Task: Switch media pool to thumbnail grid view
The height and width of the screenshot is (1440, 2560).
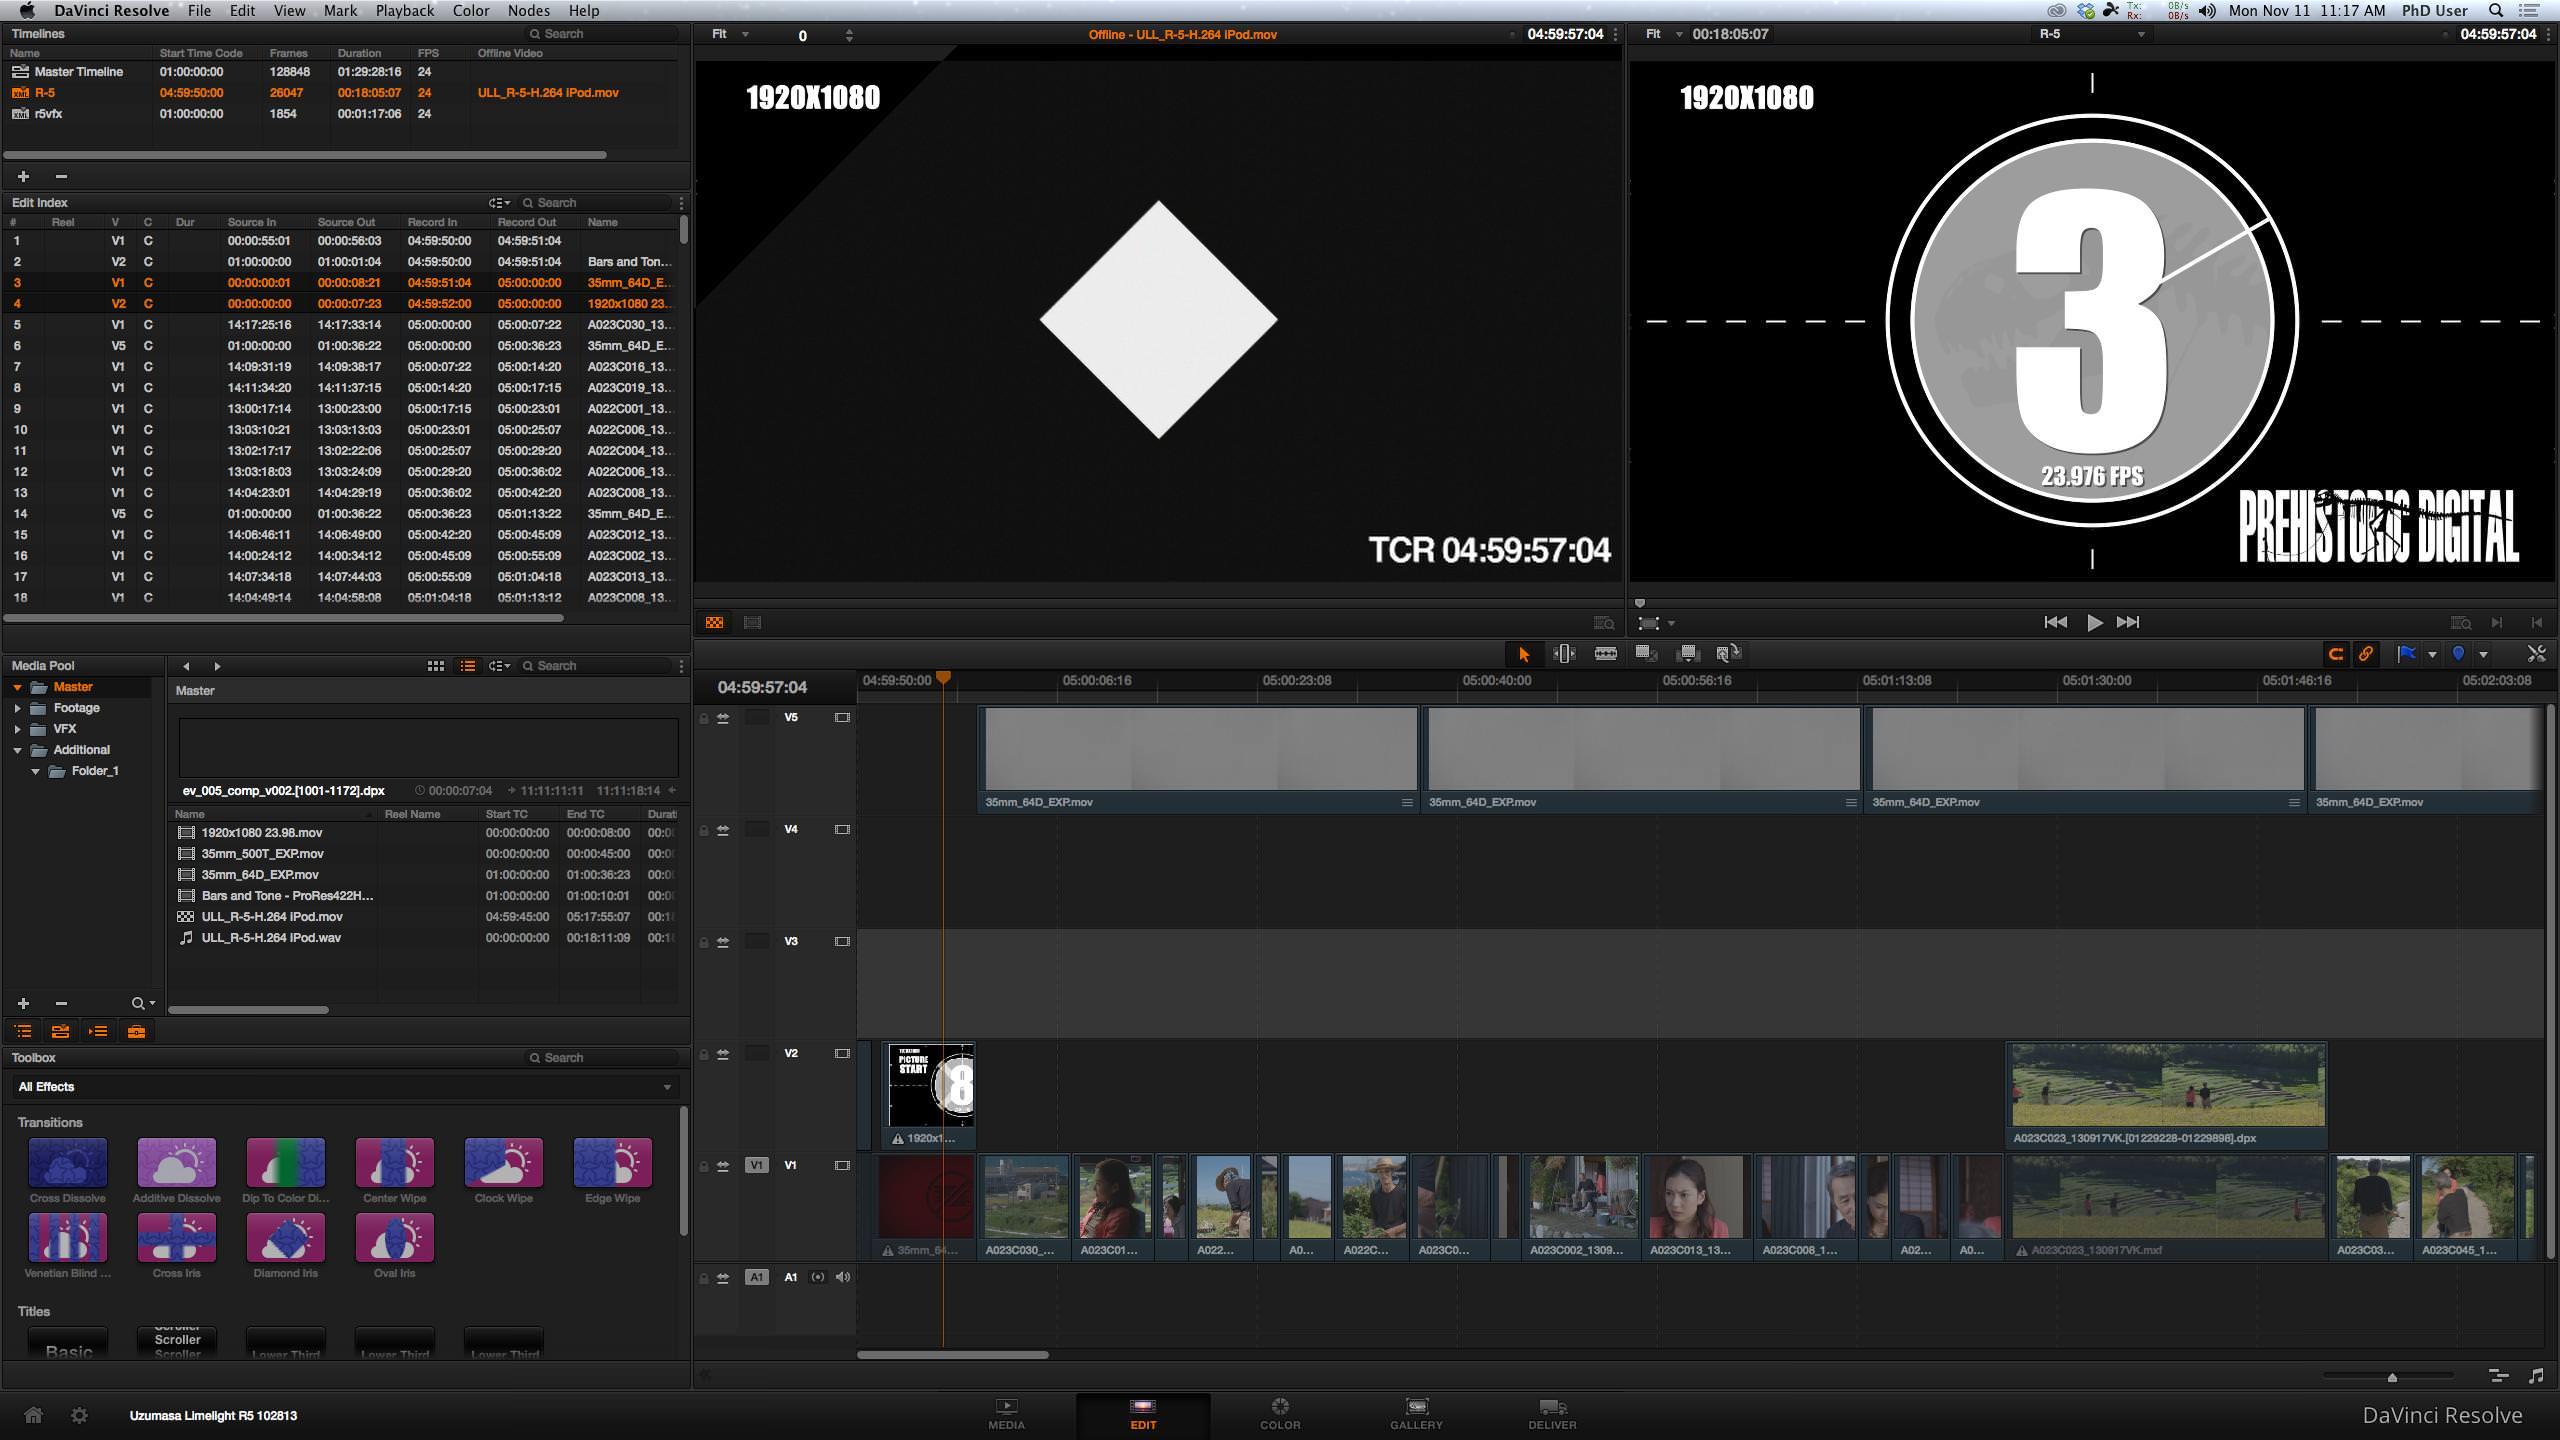Action: (436, 666)
